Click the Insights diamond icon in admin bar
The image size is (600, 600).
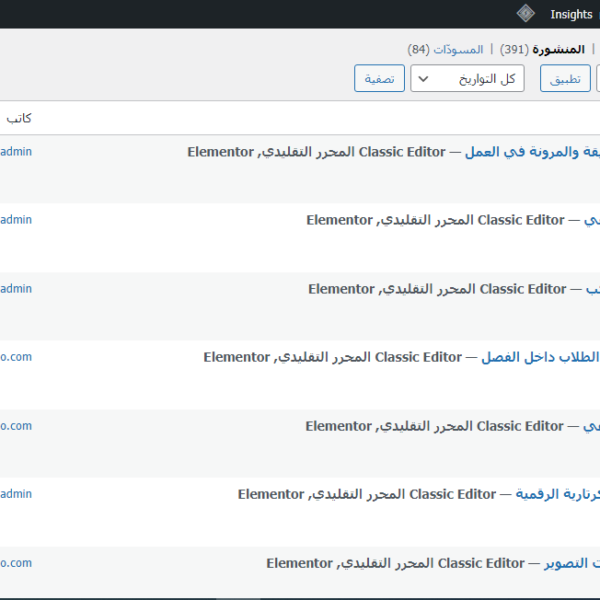pos(526,14)
